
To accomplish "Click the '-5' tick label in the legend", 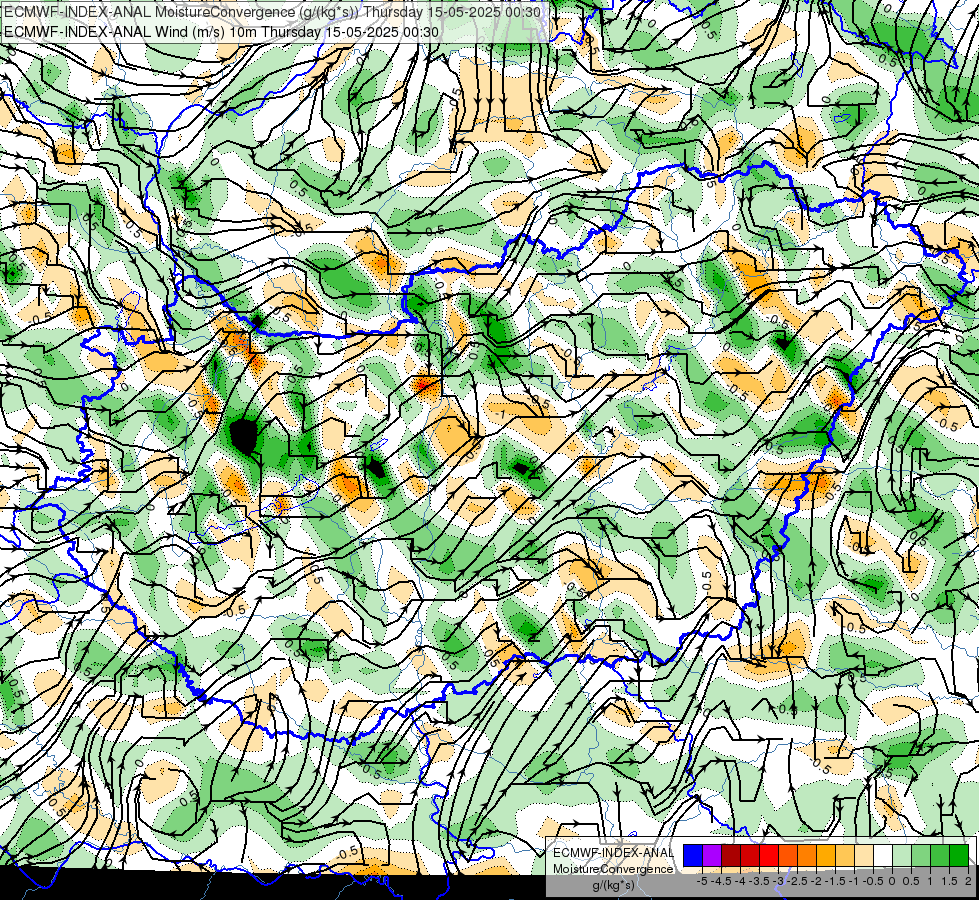I will click(x=702, y=881).
